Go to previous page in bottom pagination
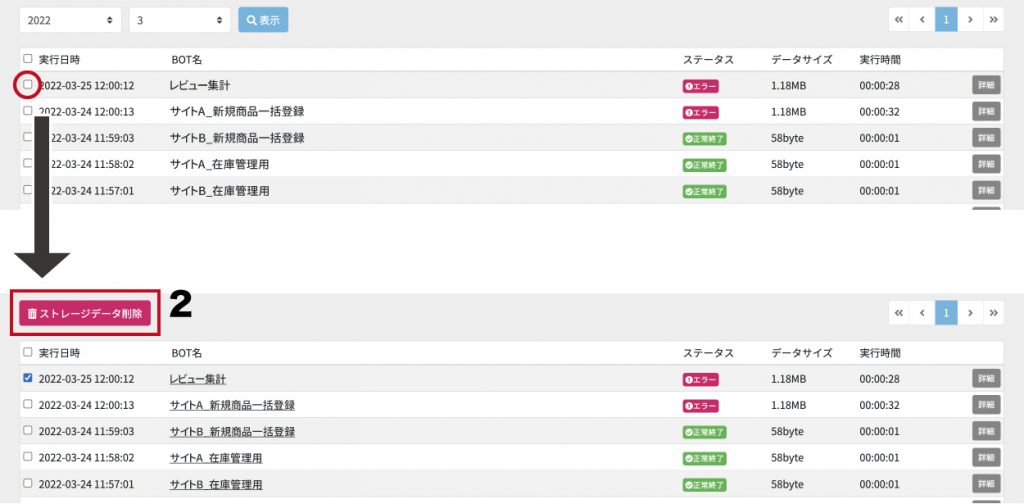The height and width of the screenshot is (504, 1024). coord(922,313)
